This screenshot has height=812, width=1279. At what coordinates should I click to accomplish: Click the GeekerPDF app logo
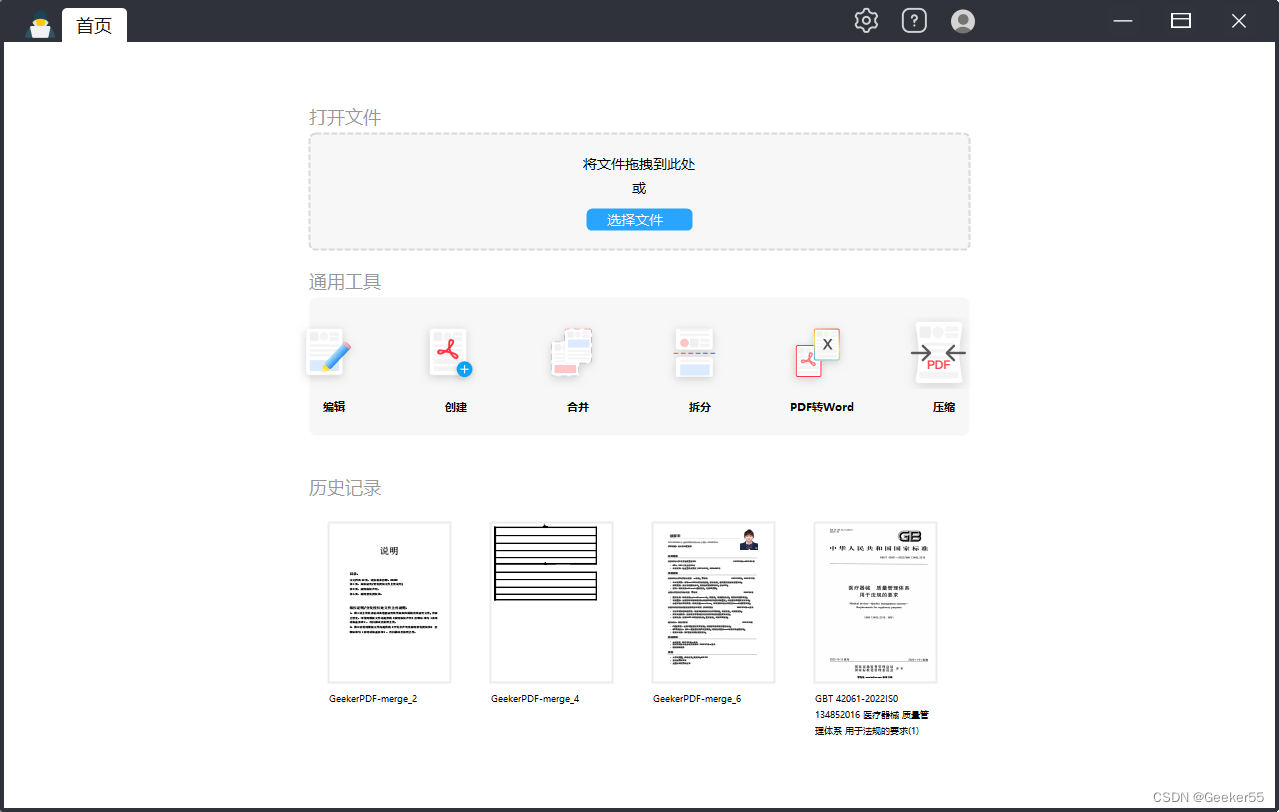pyautogui.click(x=40, y=24)
